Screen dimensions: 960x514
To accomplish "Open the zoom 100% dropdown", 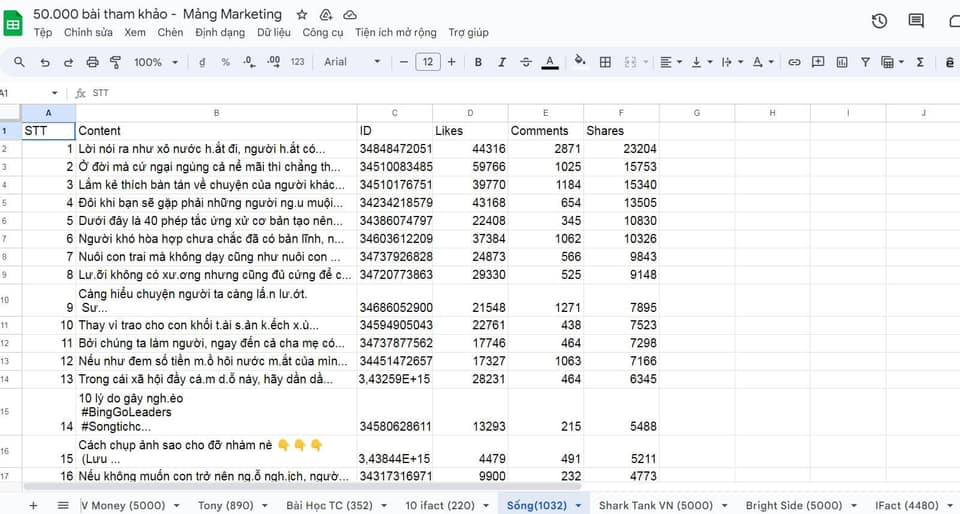I will (x=153, y=62).
